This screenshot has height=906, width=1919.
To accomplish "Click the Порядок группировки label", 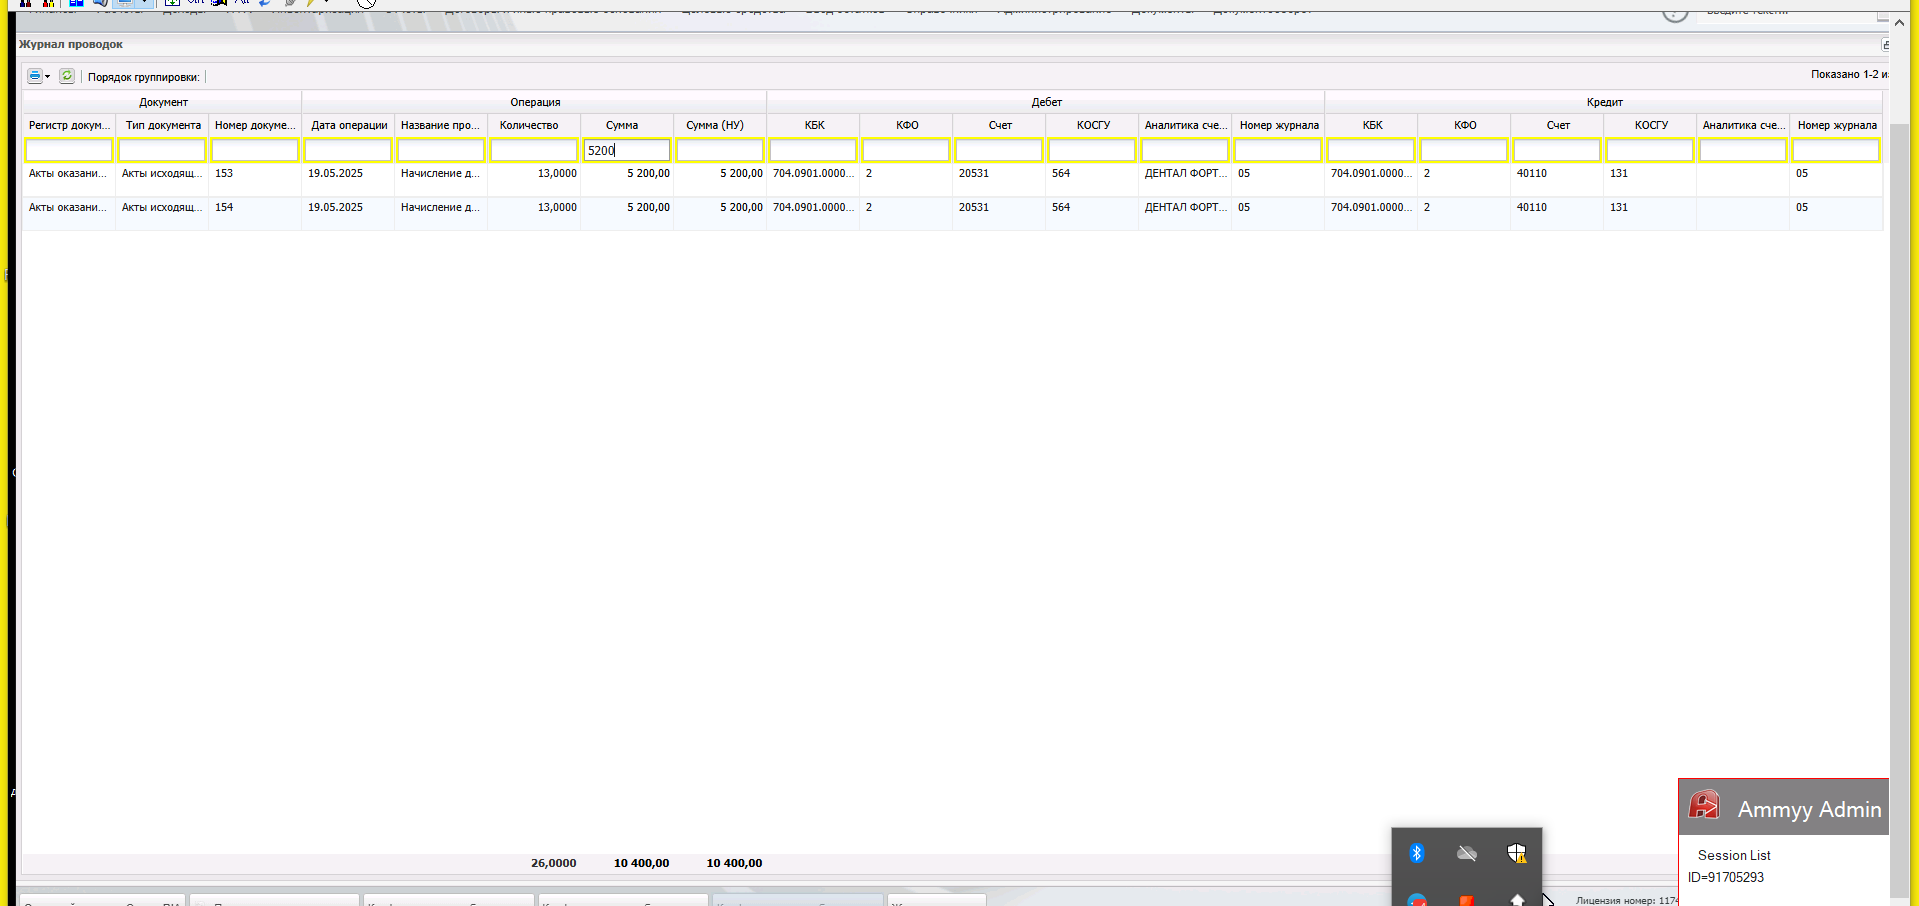I will pyautogui.click(x=143, y=77).
